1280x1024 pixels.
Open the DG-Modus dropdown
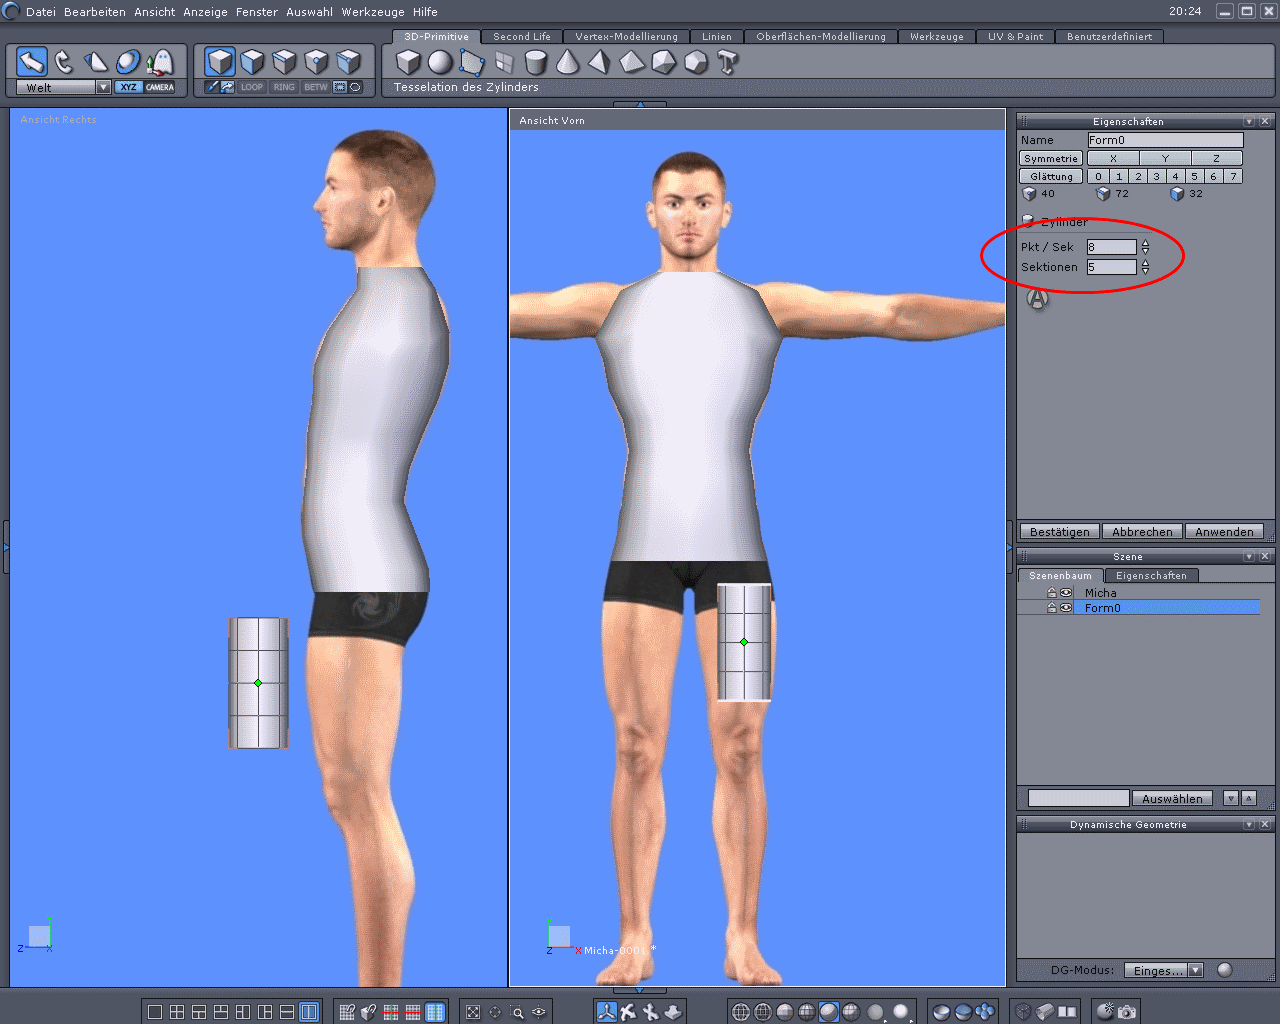pyautogui.click(x=1195, y=970)
